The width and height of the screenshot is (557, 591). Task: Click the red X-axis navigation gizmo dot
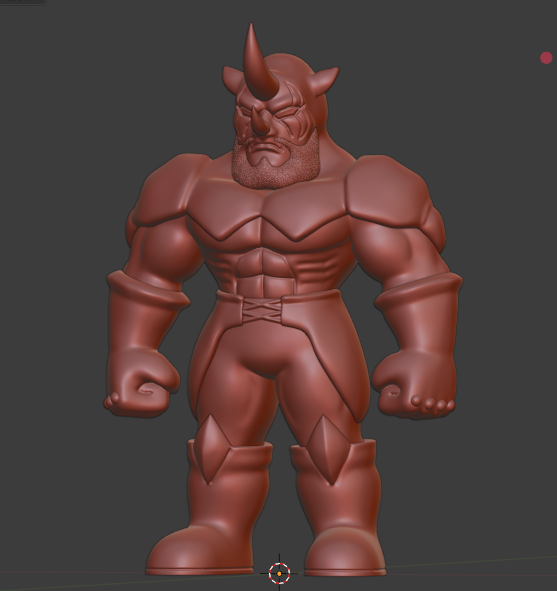(x=546, y=58)
